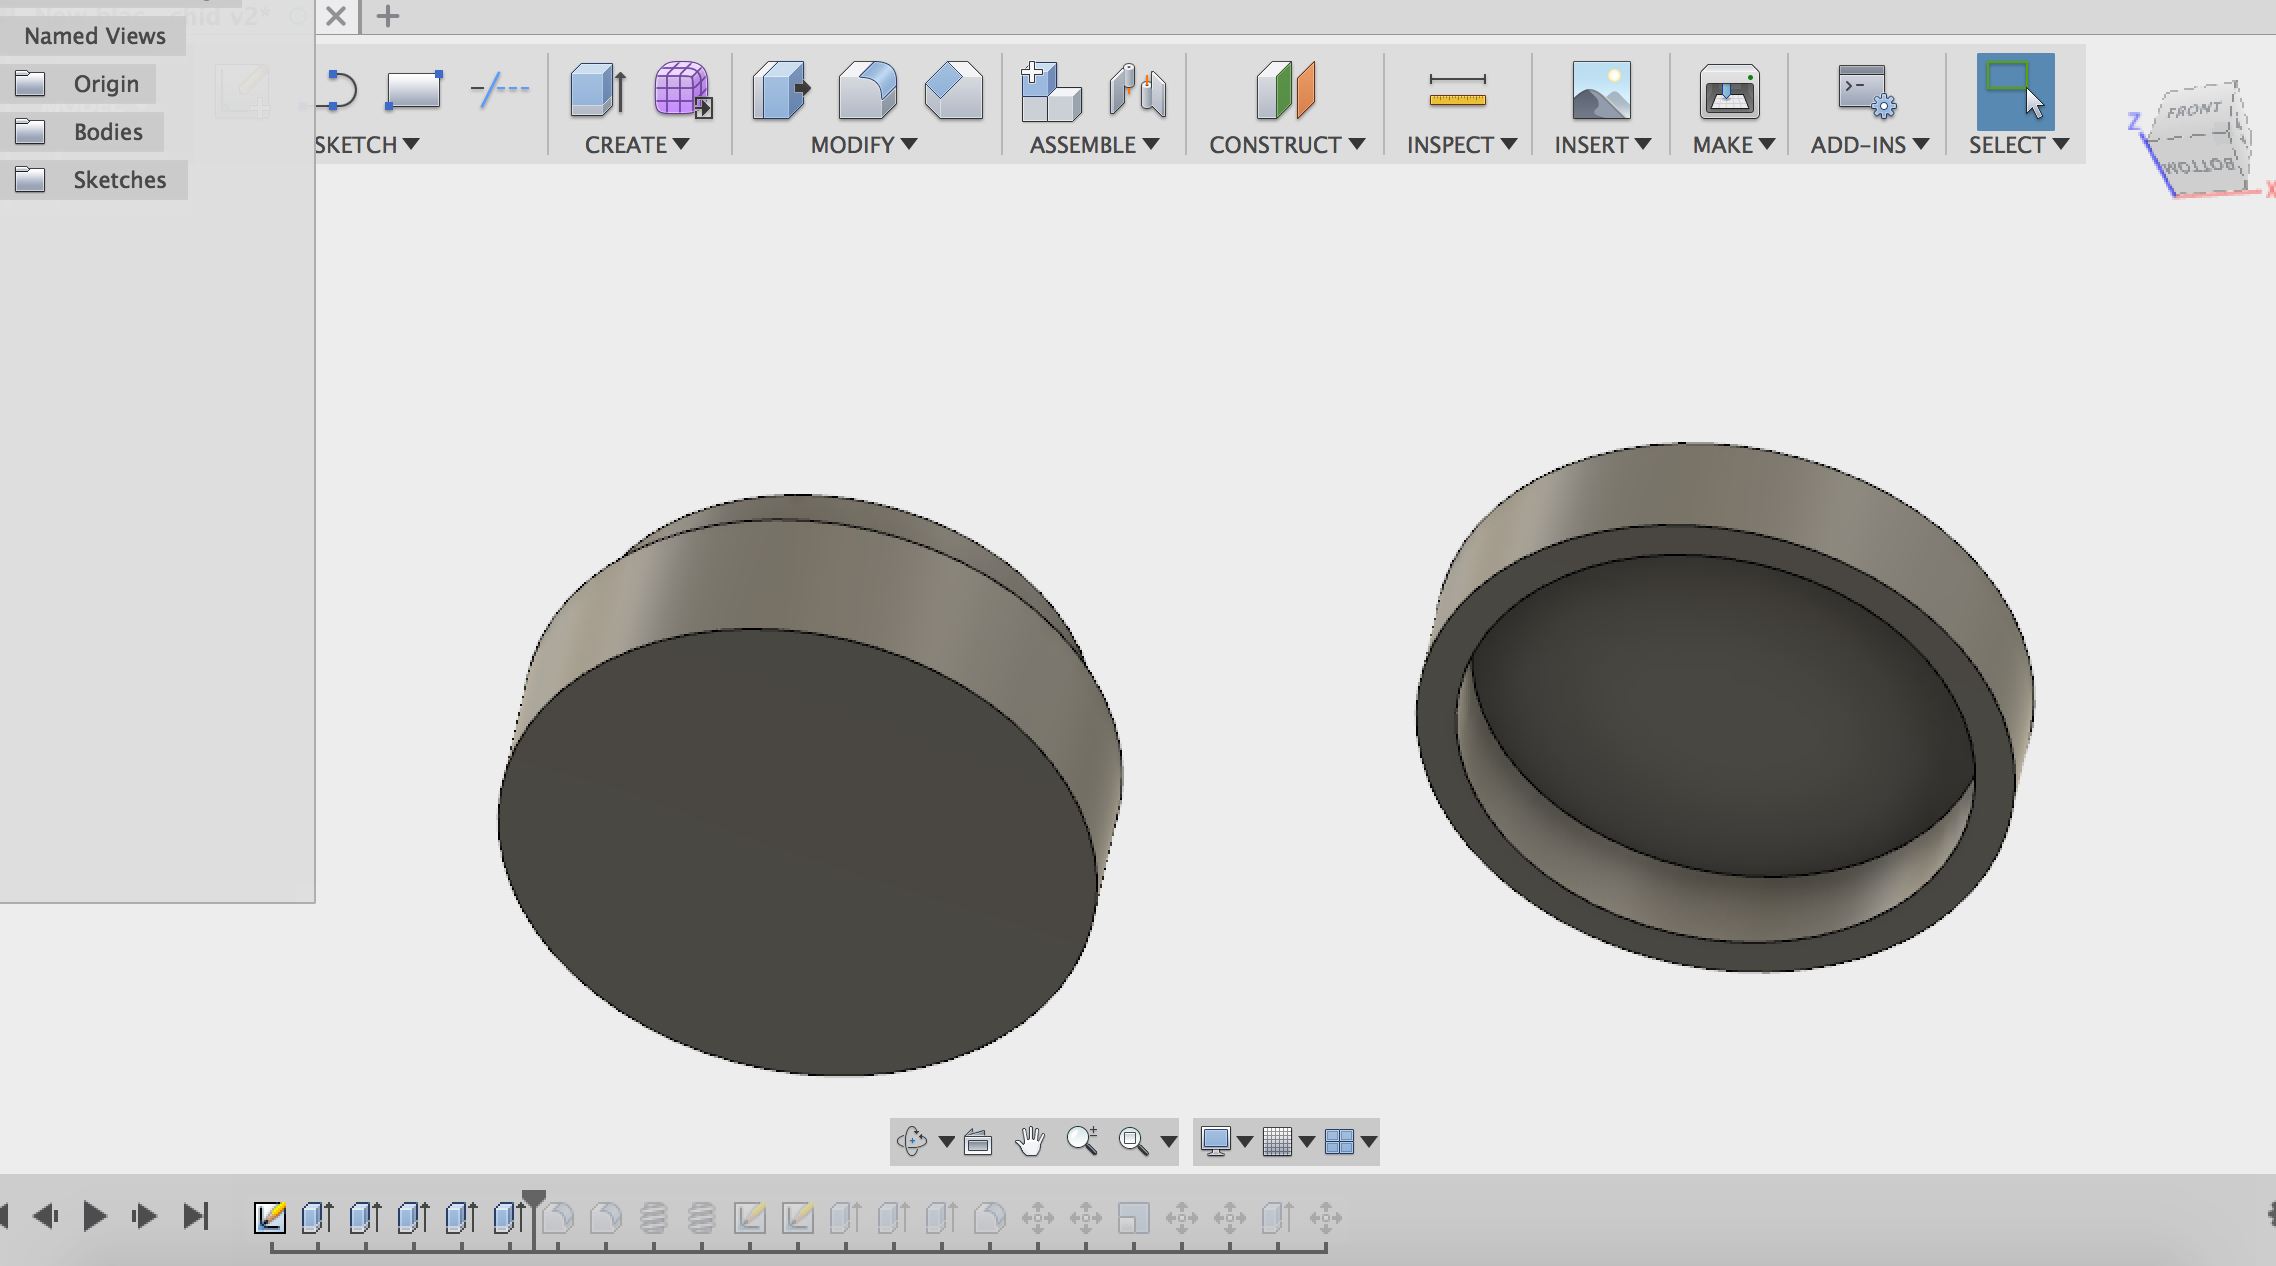Open the Orbit type dropdown arrow

(946, 1141)
